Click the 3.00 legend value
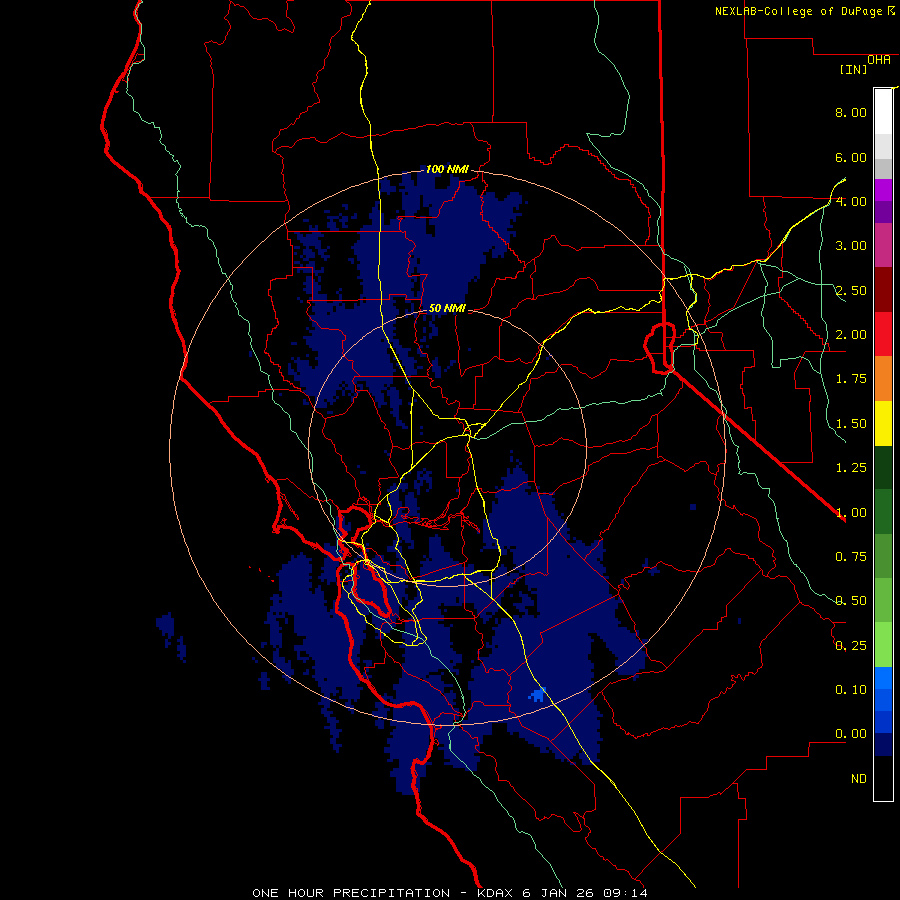 click(851, 246)
